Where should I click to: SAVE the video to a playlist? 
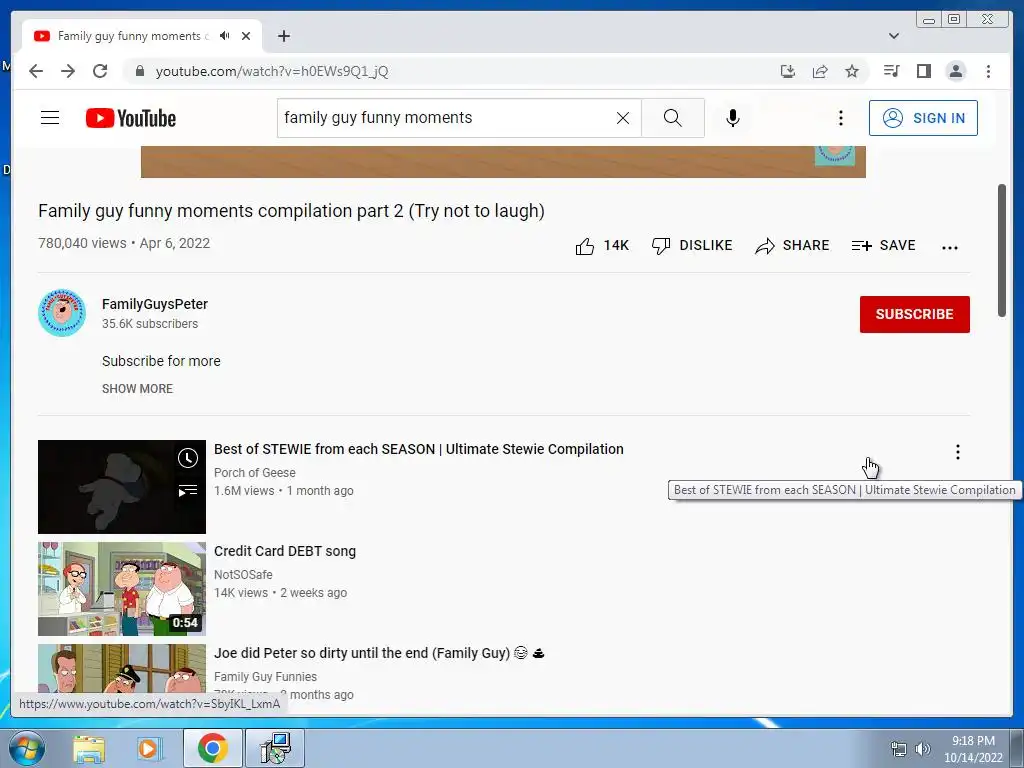click(x=884, y=246)
